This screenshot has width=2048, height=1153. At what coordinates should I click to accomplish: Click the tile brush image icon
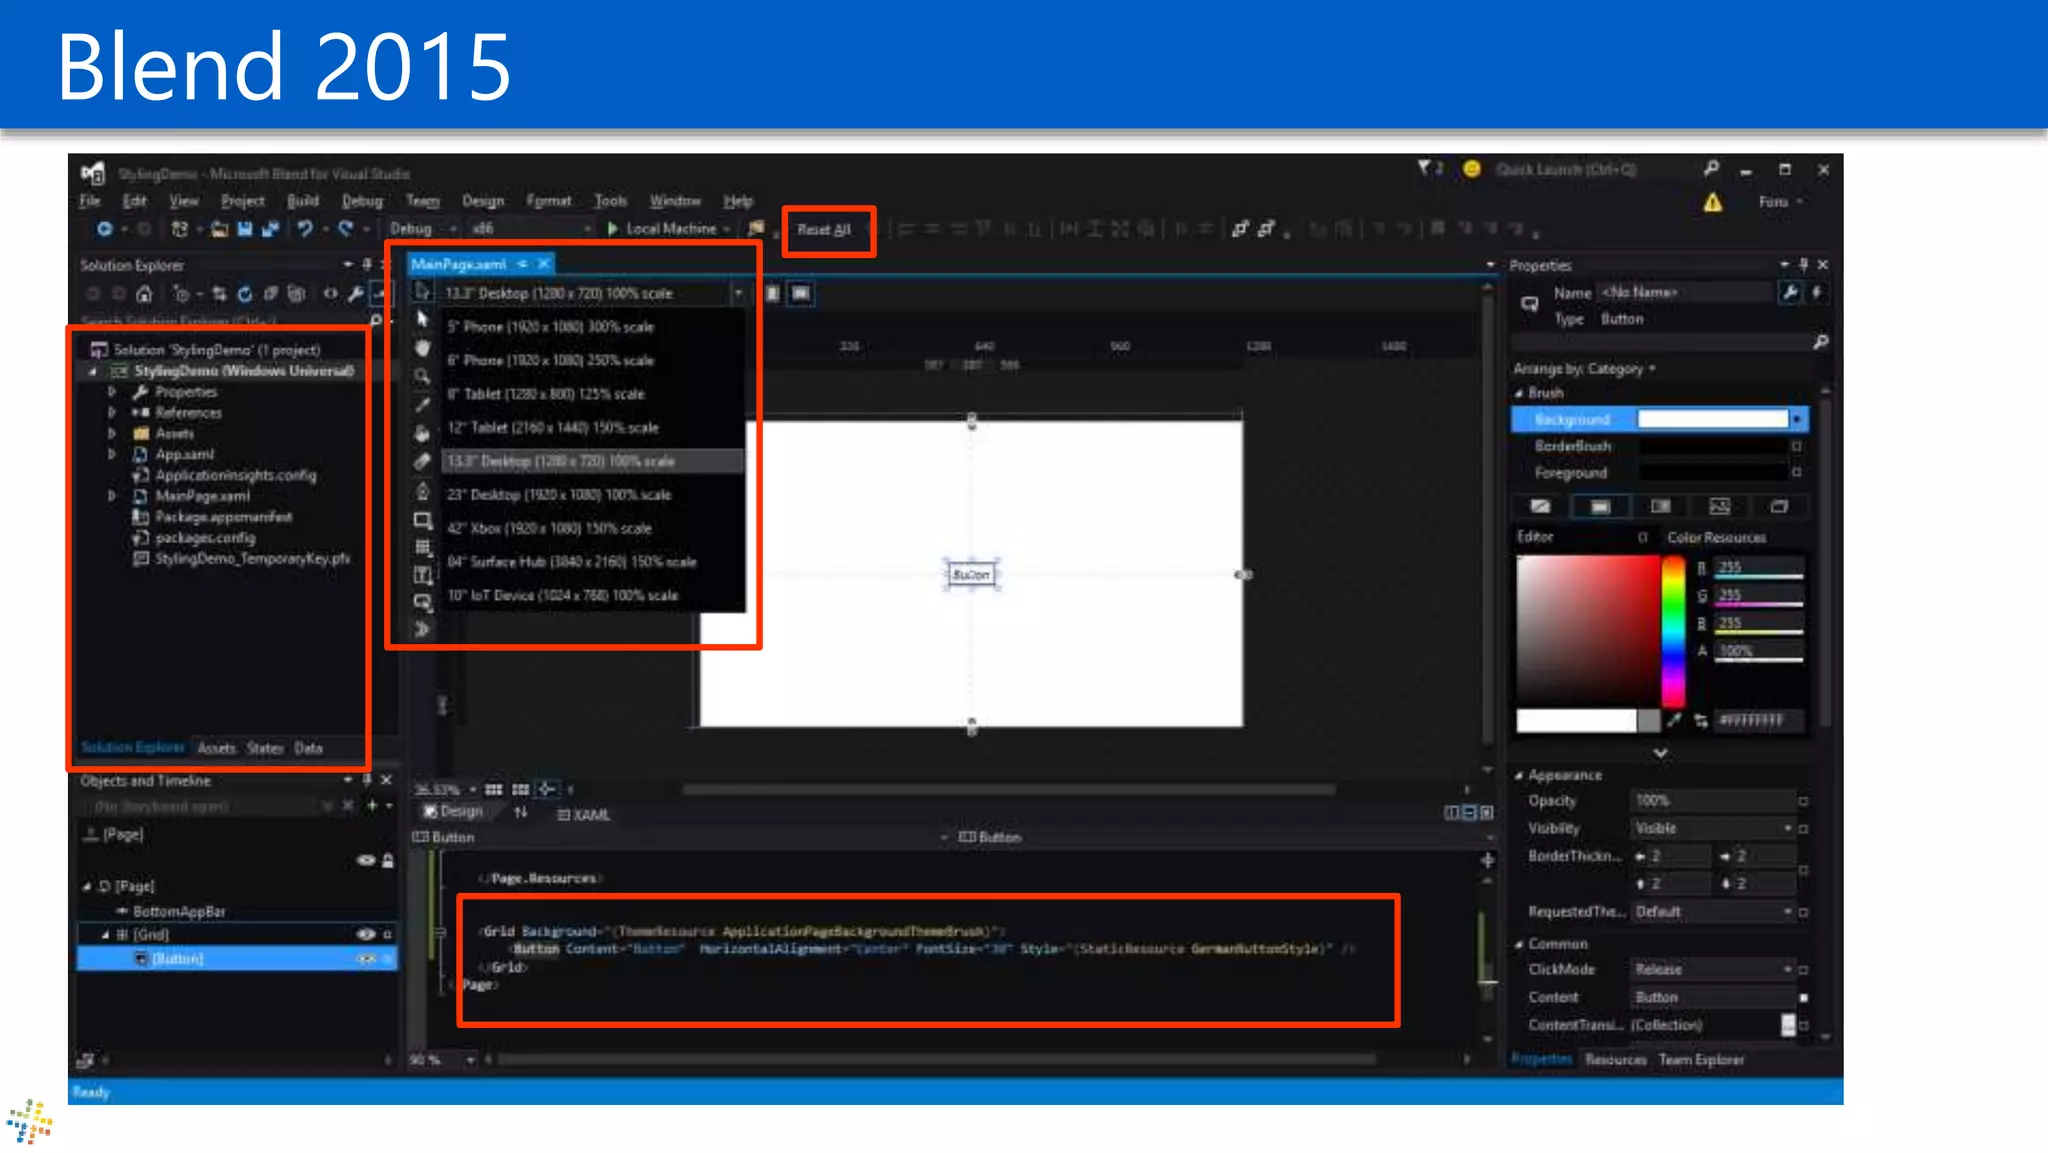tap(1719, 507)
